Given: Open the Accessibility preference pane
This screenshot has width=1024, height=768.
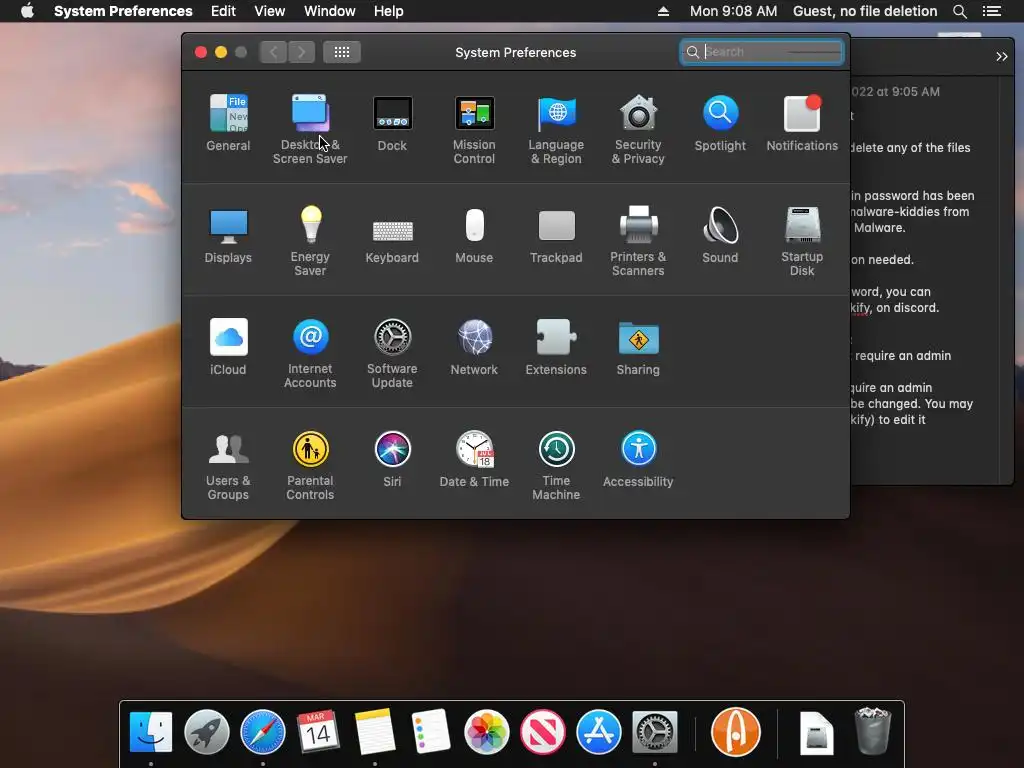Looking at the screenshot, I should [638, 459].
